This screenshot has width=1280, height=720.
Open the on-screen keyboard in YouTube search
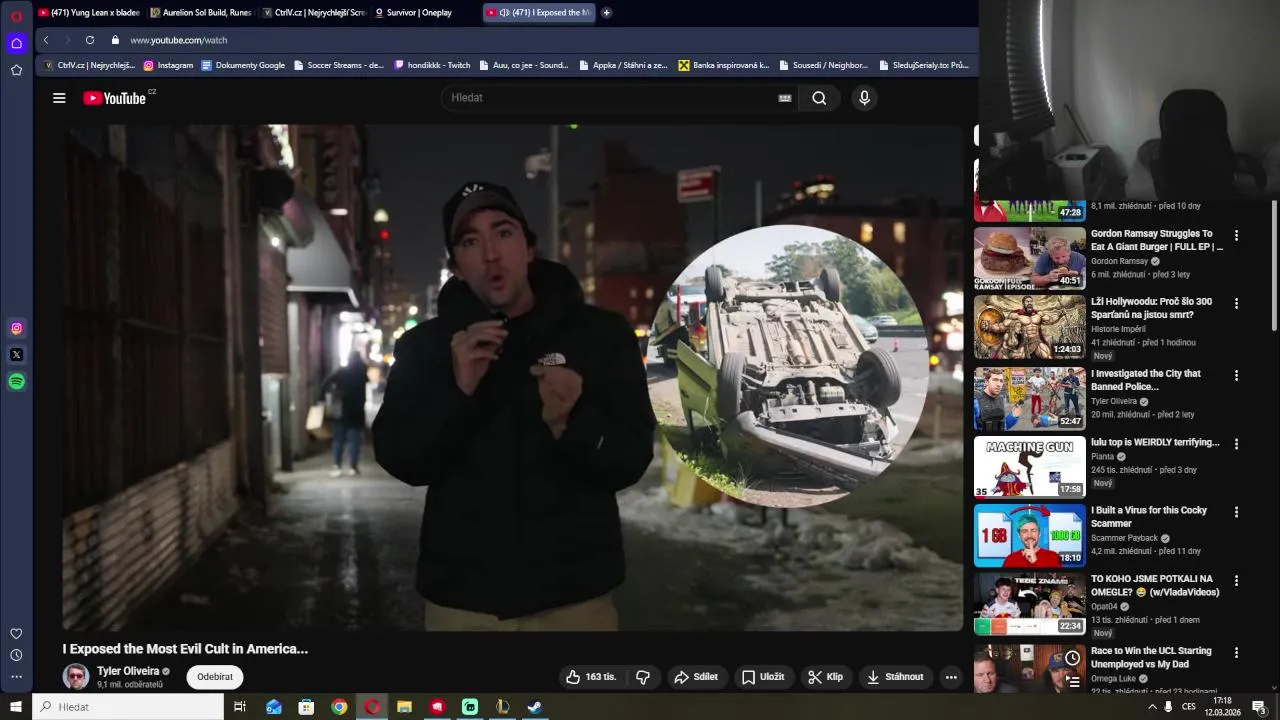click(785, 98)
